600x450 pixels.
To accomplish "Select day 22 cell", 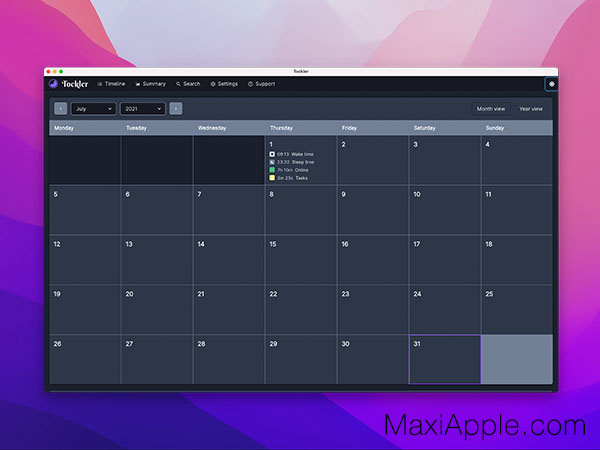I will (x=300, y=310).
